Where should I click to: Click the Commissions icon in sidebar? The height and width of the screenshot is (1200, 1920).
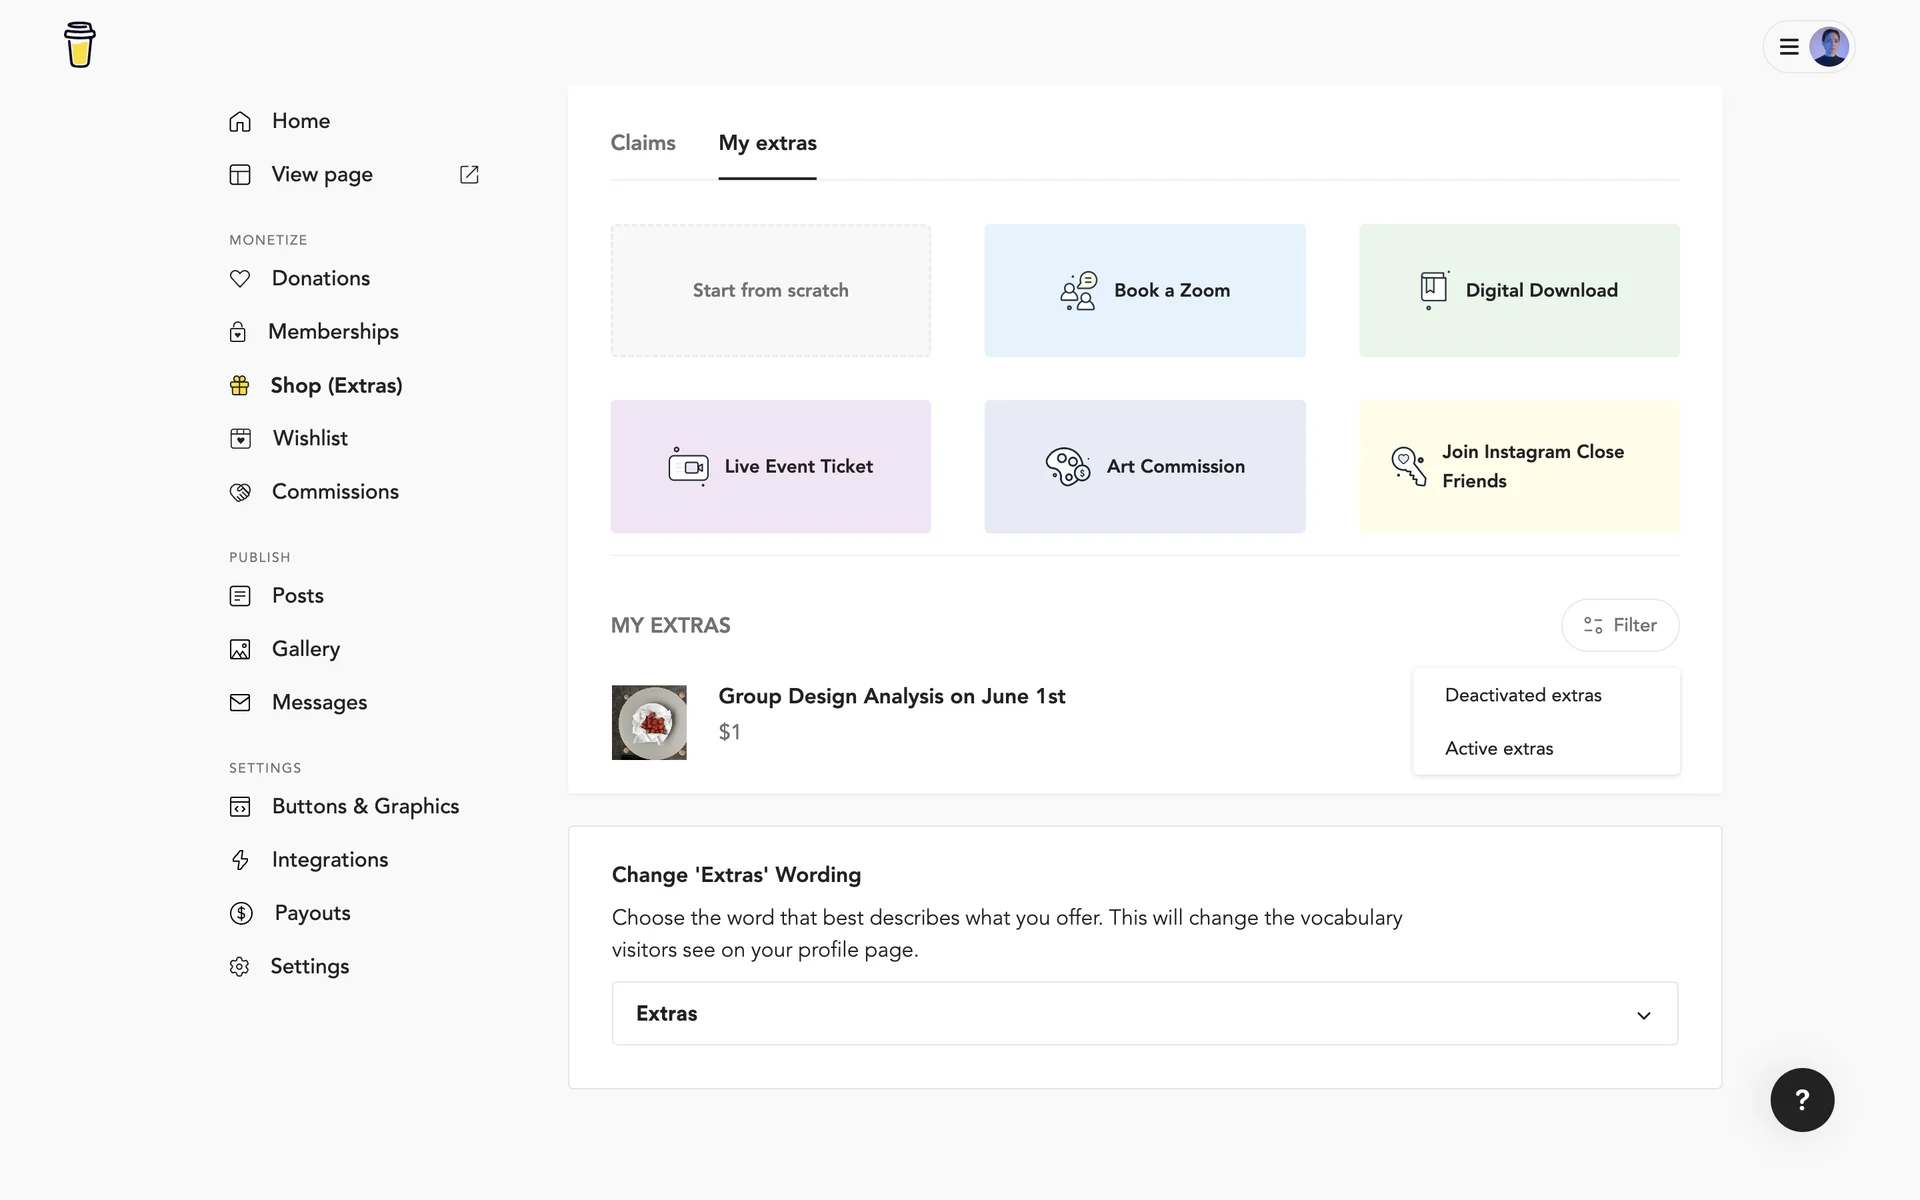[240, 492]
